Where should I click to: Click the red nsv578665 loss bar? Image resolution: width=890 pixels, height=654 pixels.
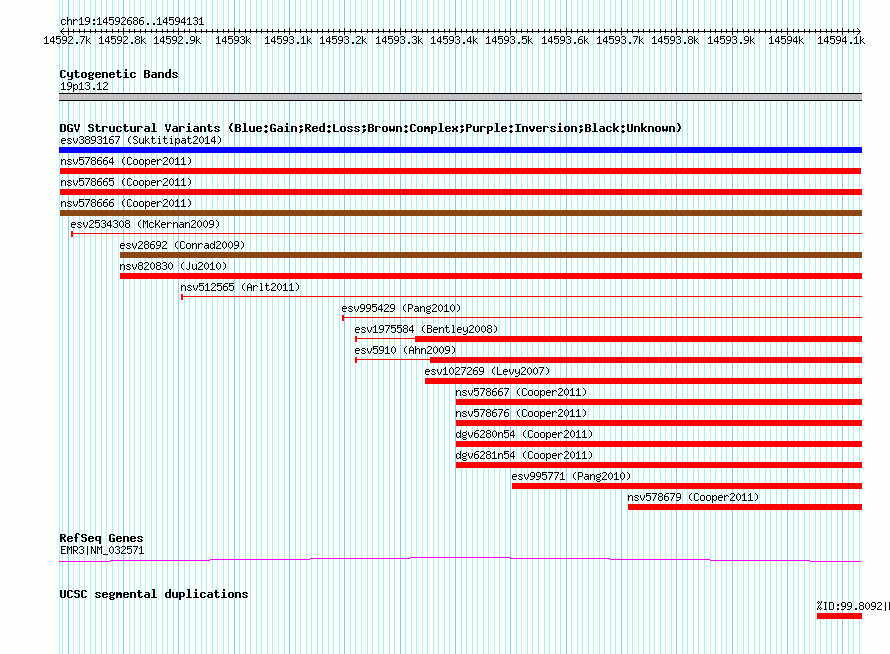point(460,192)
